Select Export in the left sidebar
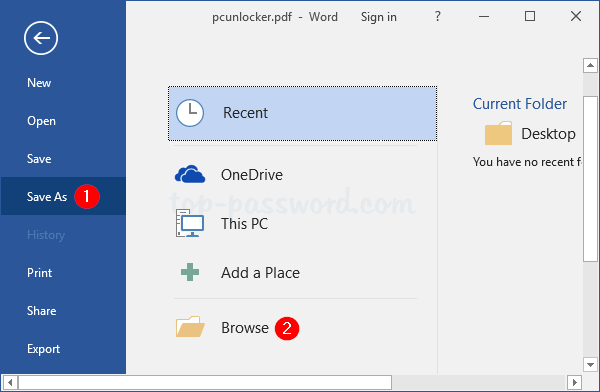The width and height of the screenshot is (600, 392). click(x=43, y=349)
